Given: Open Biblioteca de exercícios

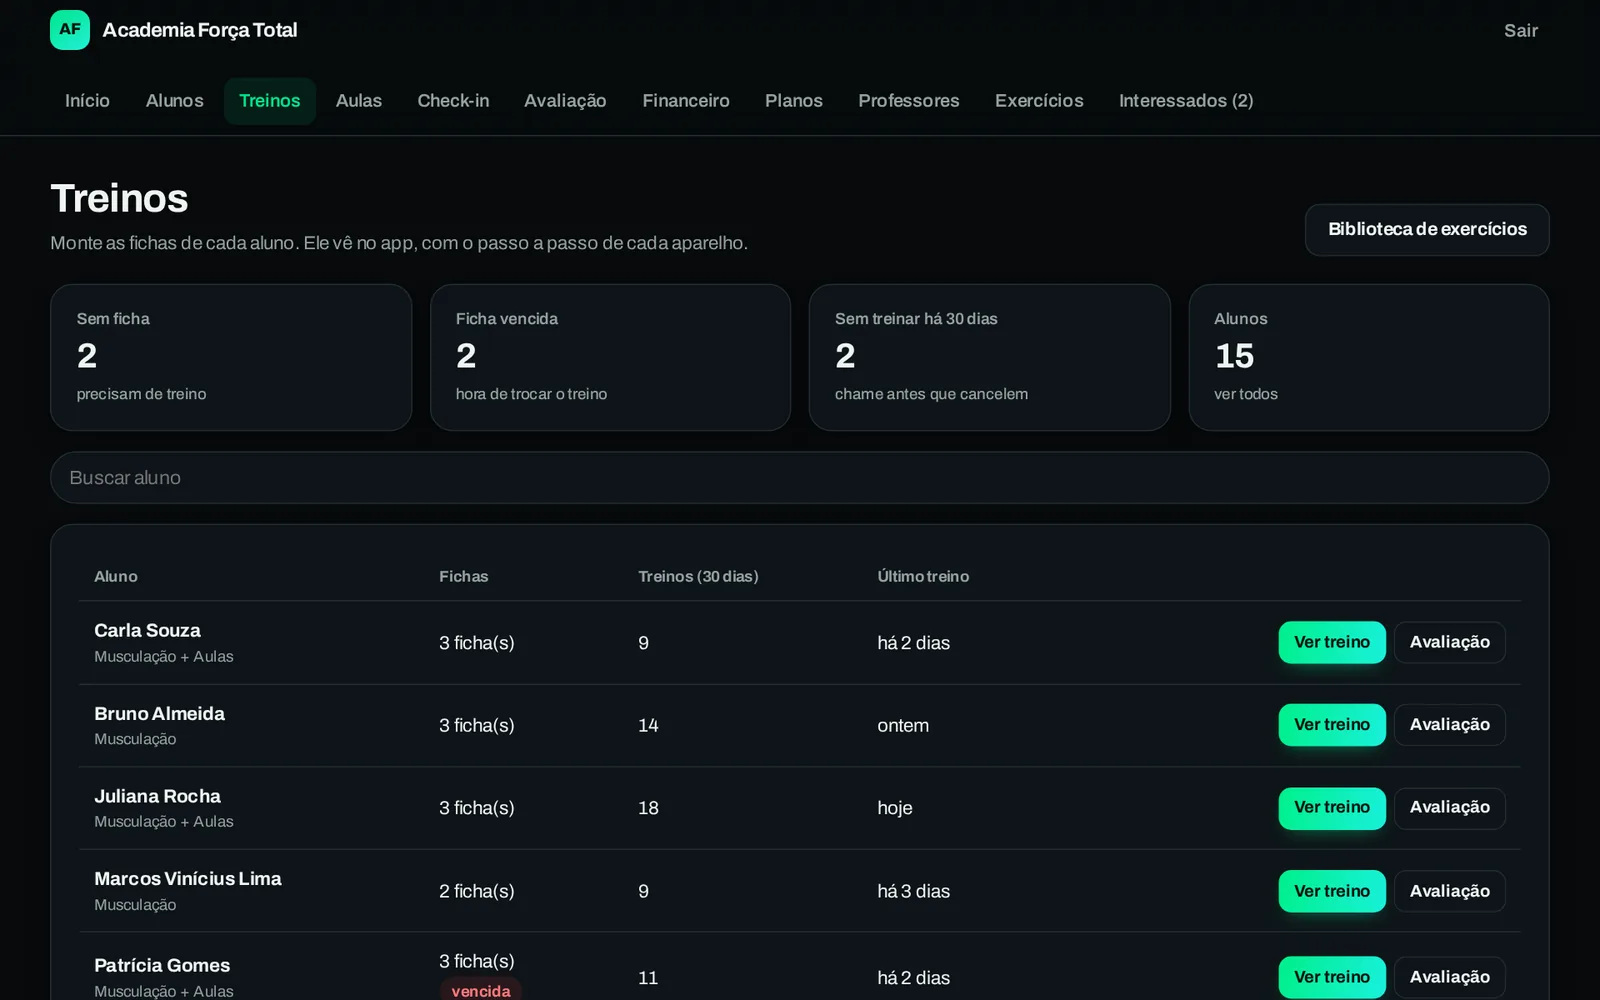Looking at the screenshot, I should tap(1427, 230).
